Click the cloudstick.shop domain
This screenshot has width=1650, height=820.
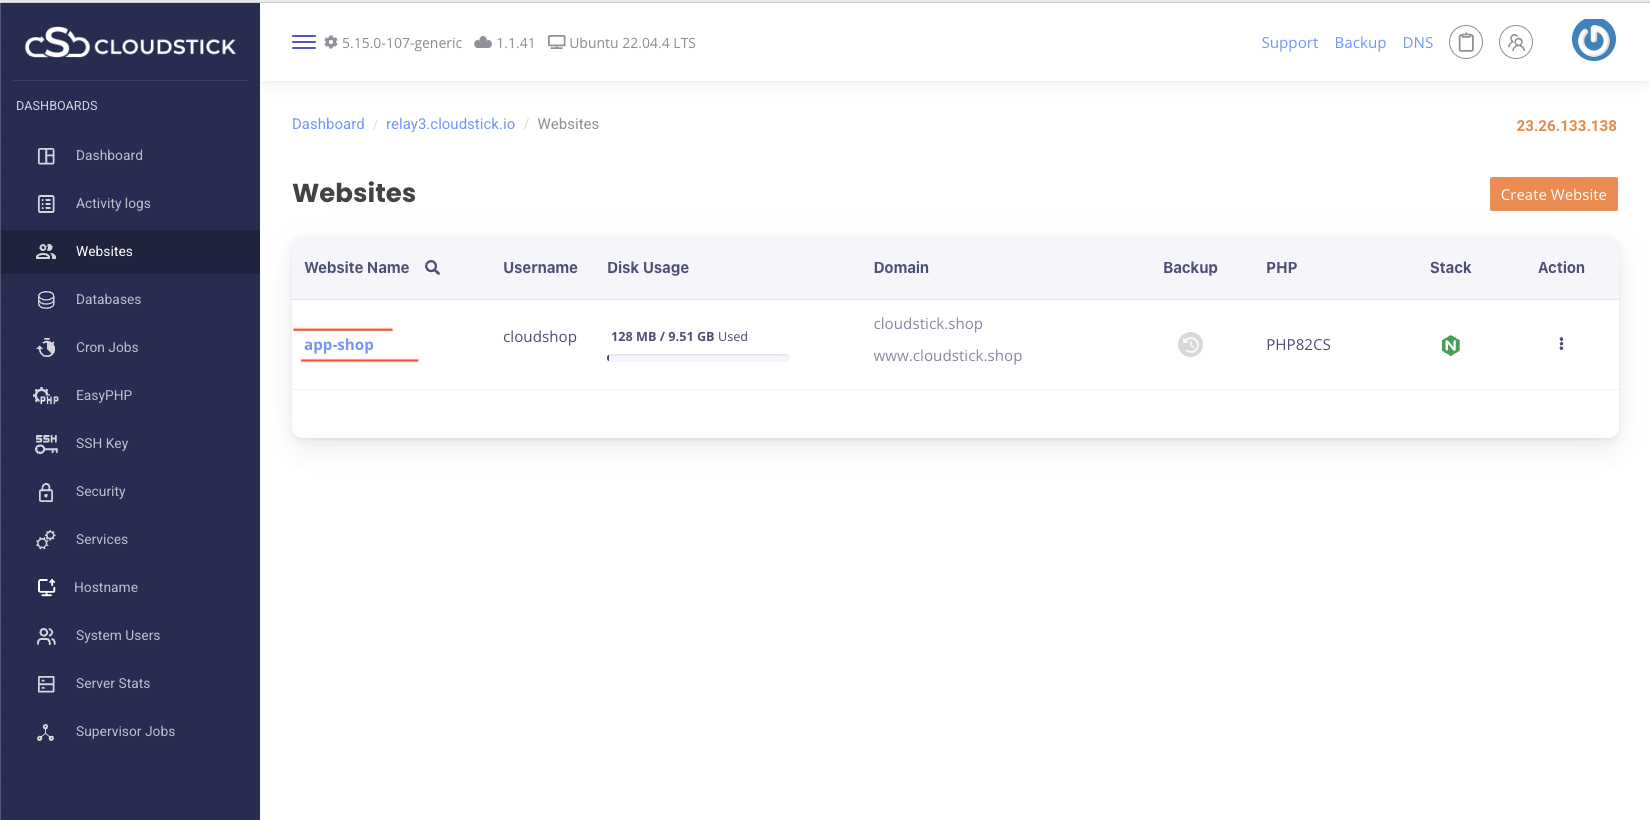928,324
